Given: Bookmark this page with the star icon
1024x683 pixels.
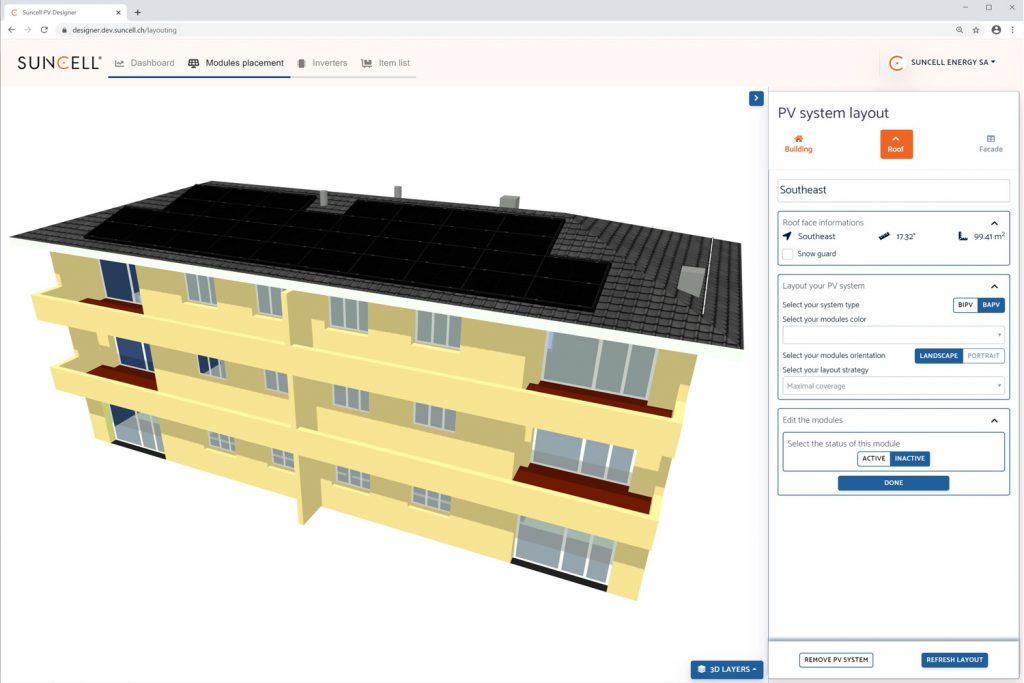Looking at the screenshot, I should (976, 30).
